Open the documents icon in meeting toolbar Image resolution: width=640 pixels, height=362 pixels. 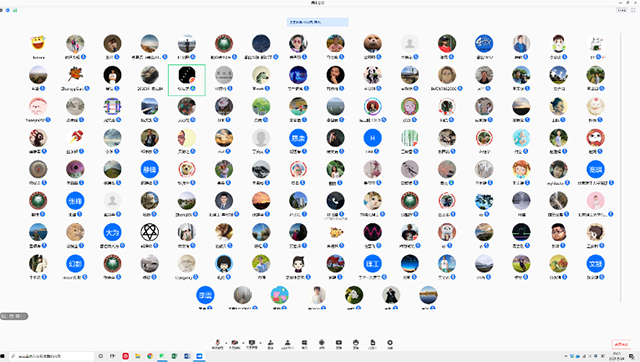pyautogui.click(x=373, y=344)
